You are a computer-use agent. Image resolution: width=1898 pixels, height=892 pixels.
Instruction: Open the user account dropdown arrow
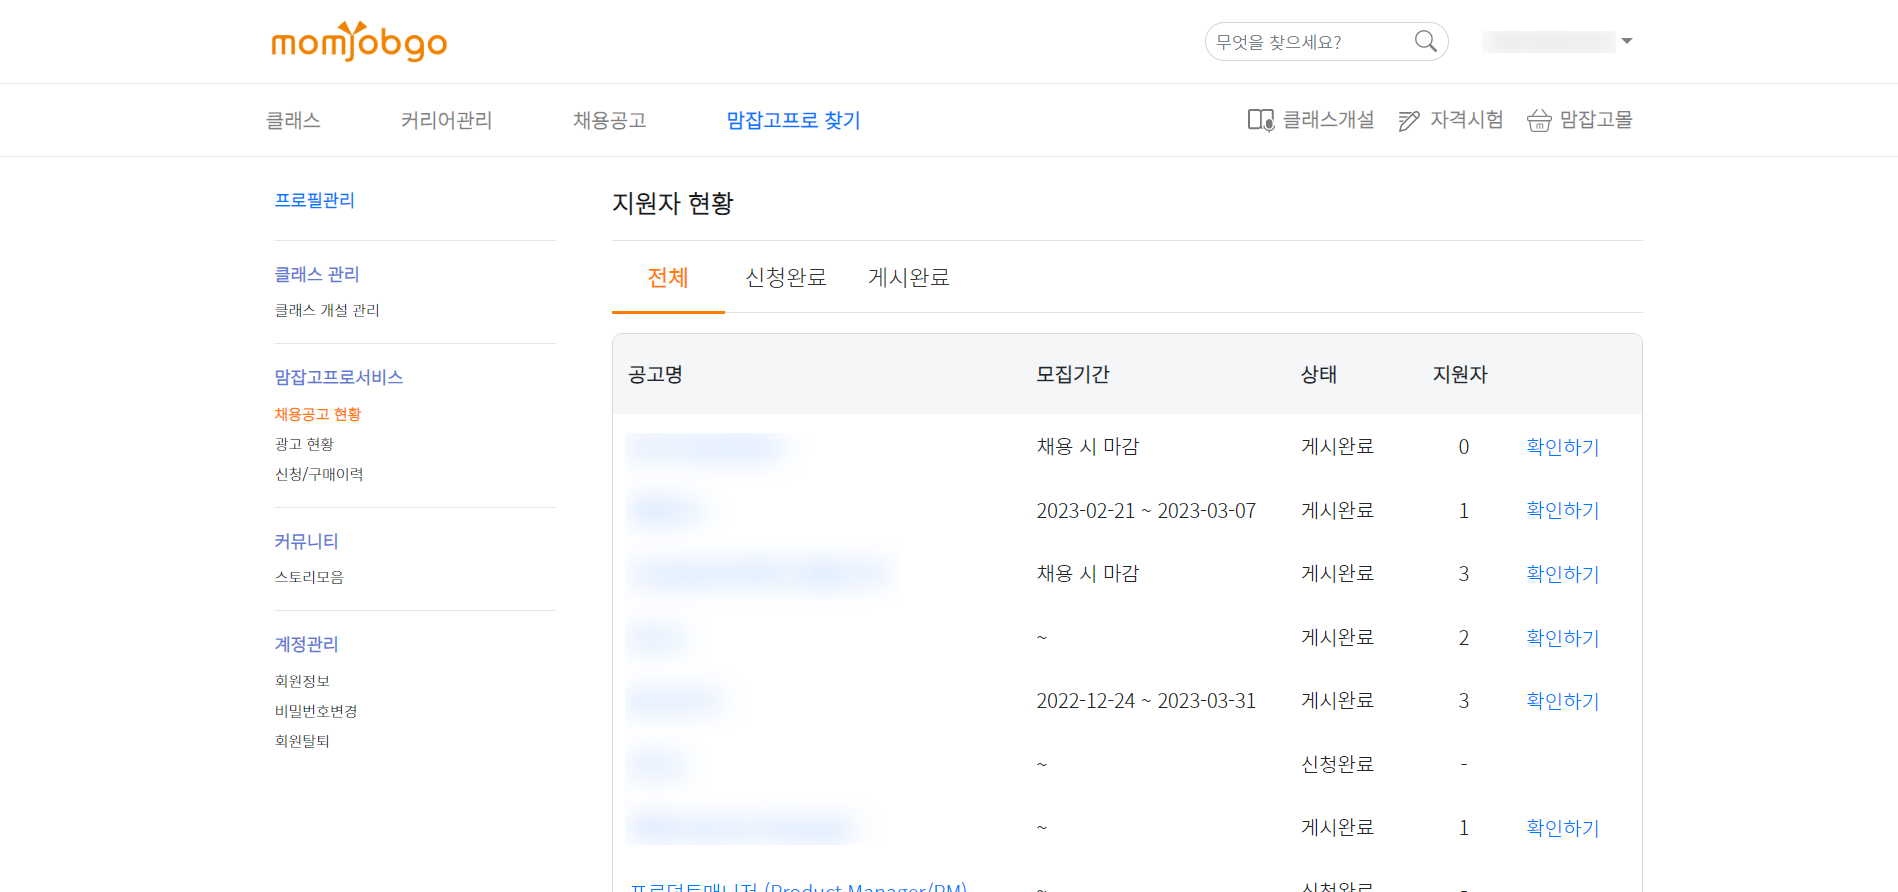1627,41
